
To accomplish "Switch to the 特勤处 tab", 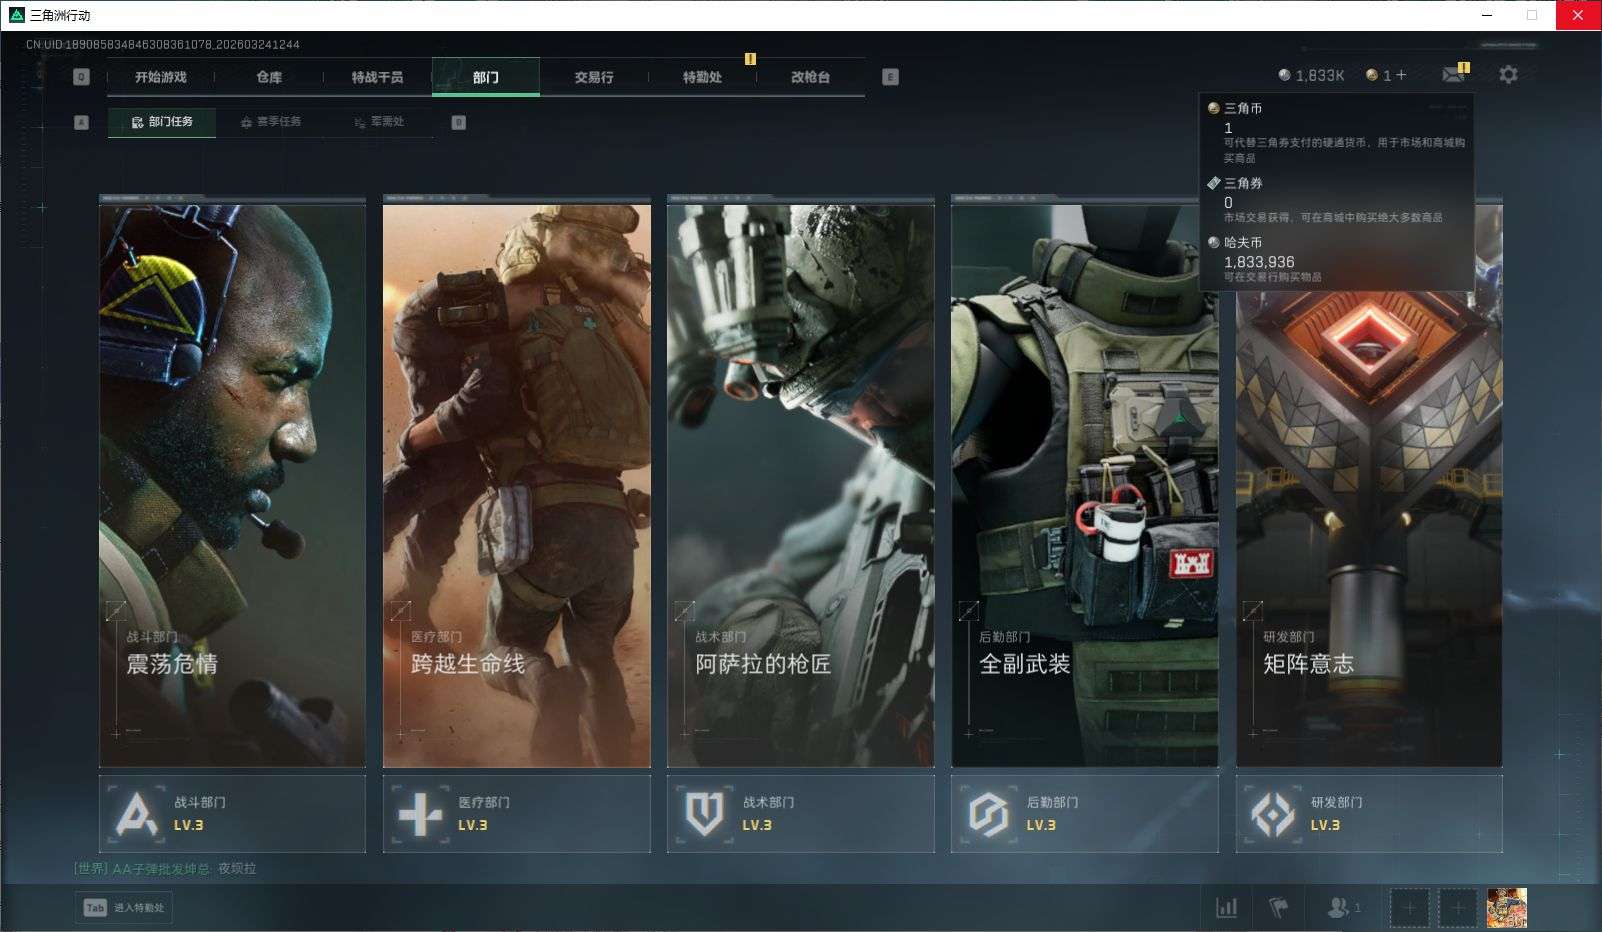I will tap(702, 77).
